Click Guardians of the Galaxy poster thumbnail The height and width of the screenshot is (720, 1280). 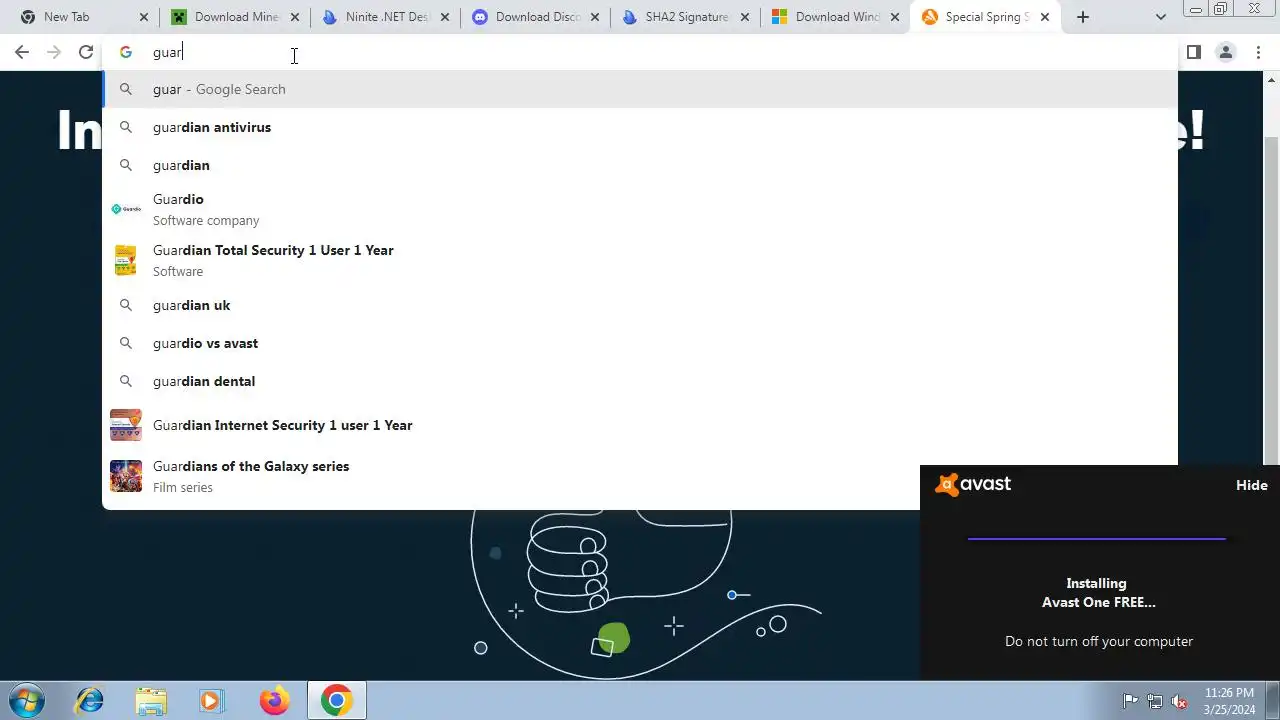pyautogui.click(x=126, y=476)
